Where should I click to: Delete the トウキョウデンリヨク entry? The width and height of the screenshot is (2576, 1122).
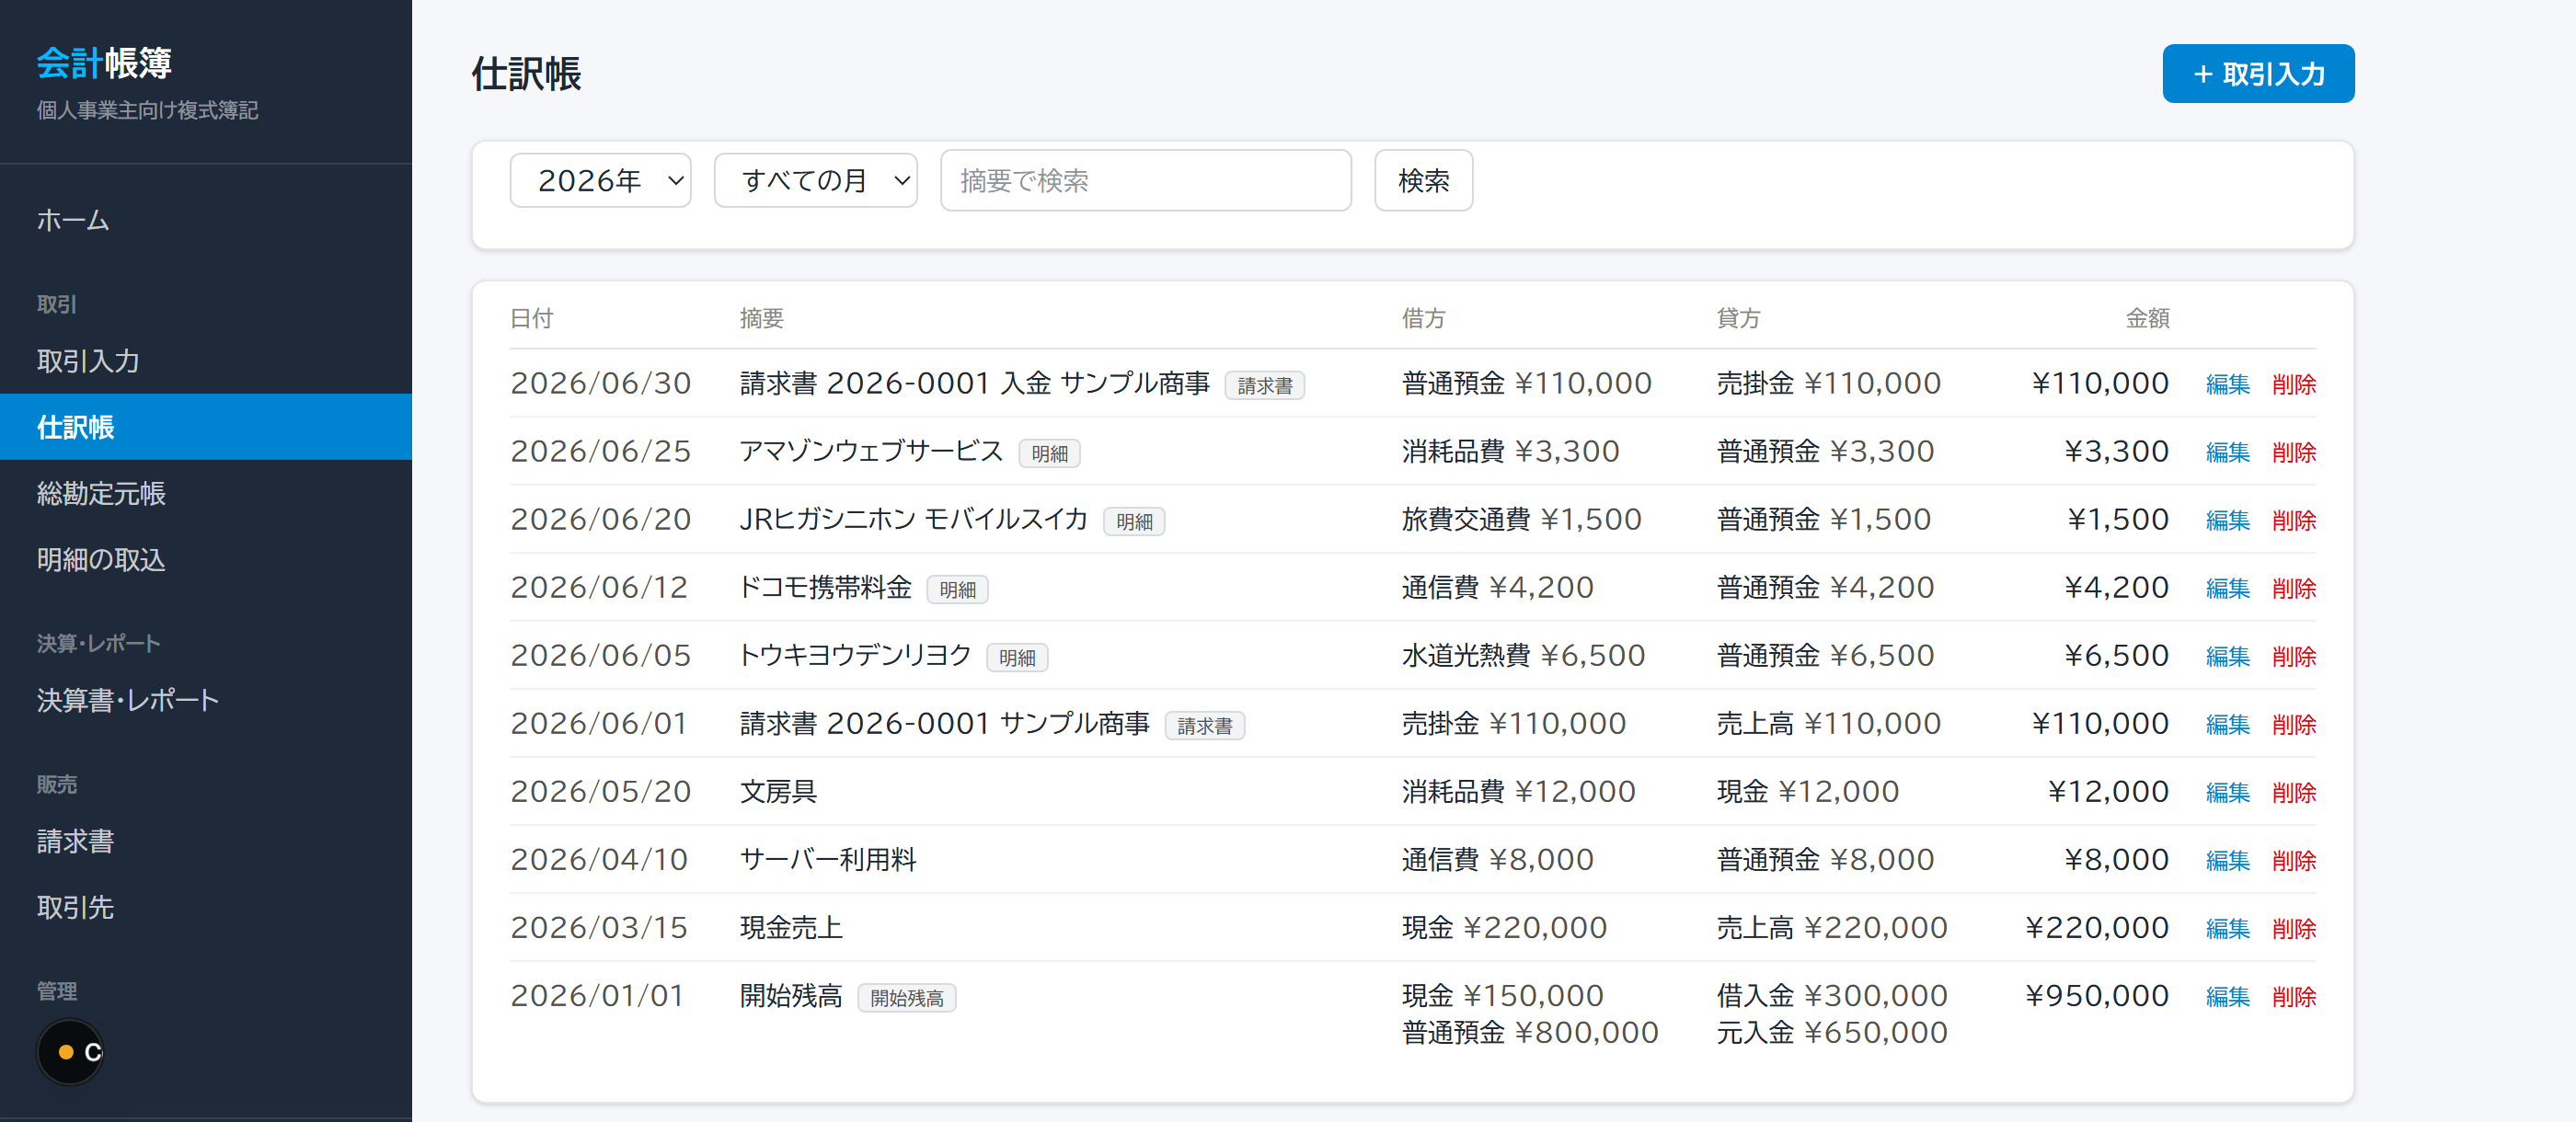[2294, 656]
